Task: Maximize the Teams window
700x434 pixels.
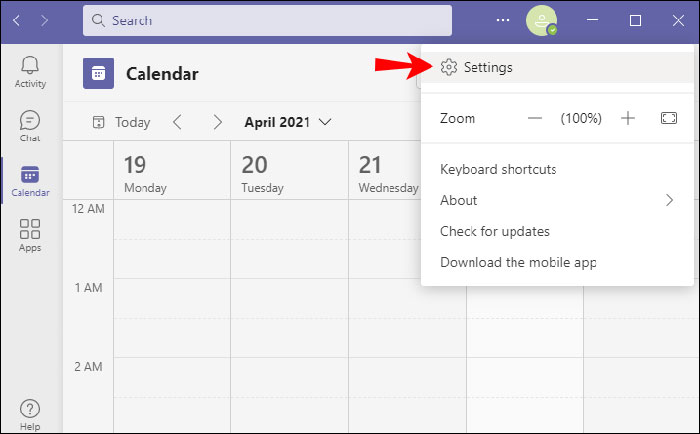Action: click(635, 21)
